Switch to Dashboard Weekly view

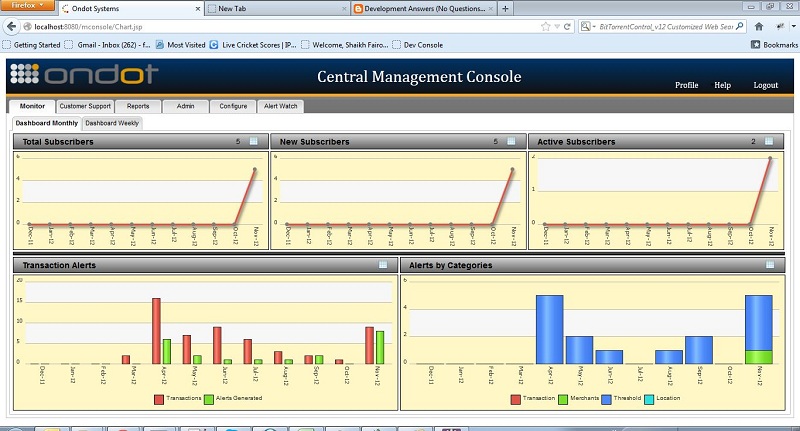(112, 123)
